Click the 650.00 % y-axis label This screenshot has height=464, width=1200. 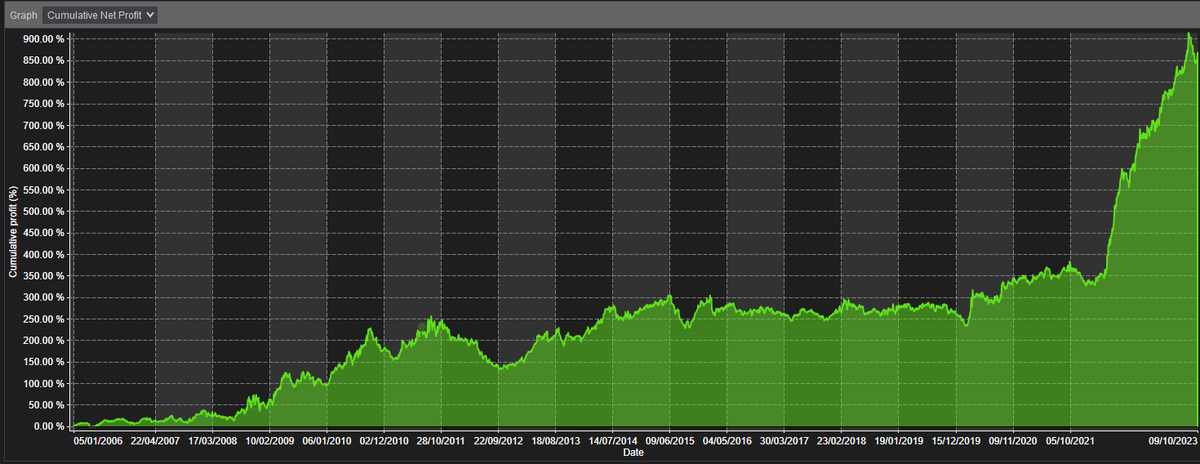coord(44,147)
